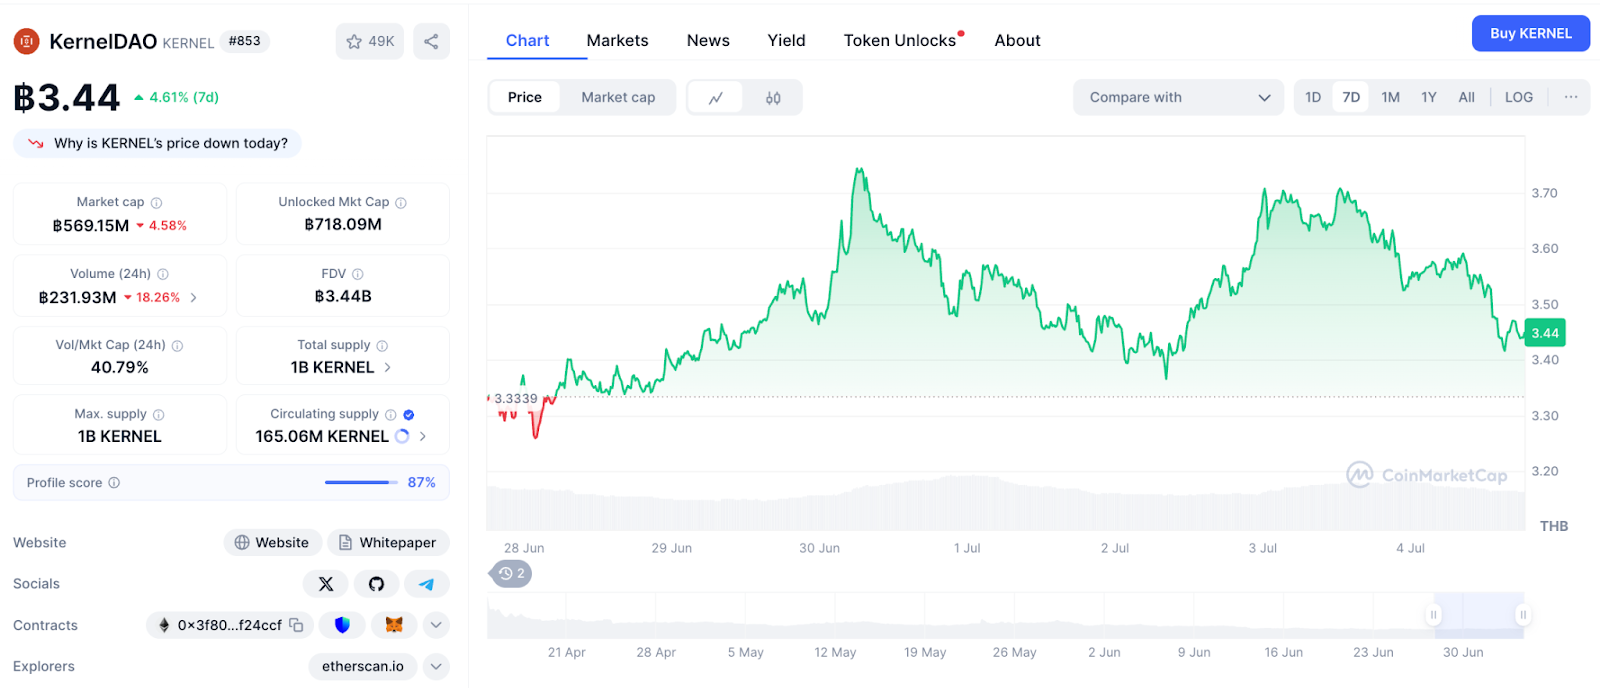
Task: Copy the contract address 0x3f80...f24ccf
Action: [296, 625]
